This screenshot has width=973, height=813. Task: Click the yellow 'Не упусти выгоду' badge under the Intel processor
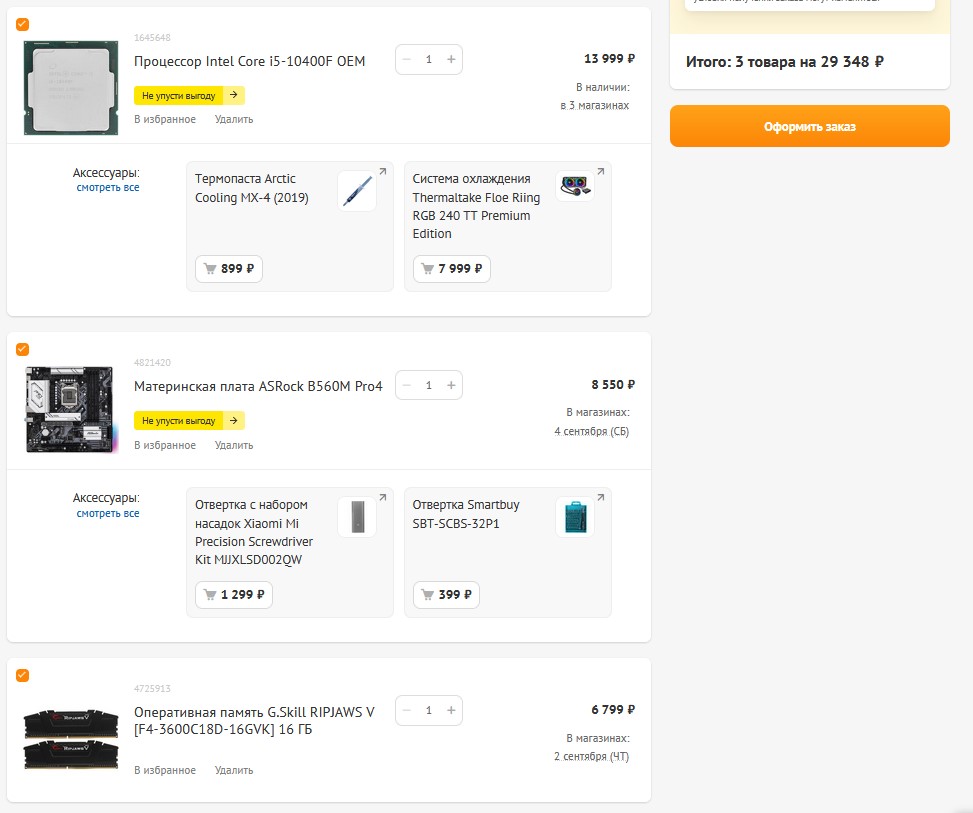[189, 95]
